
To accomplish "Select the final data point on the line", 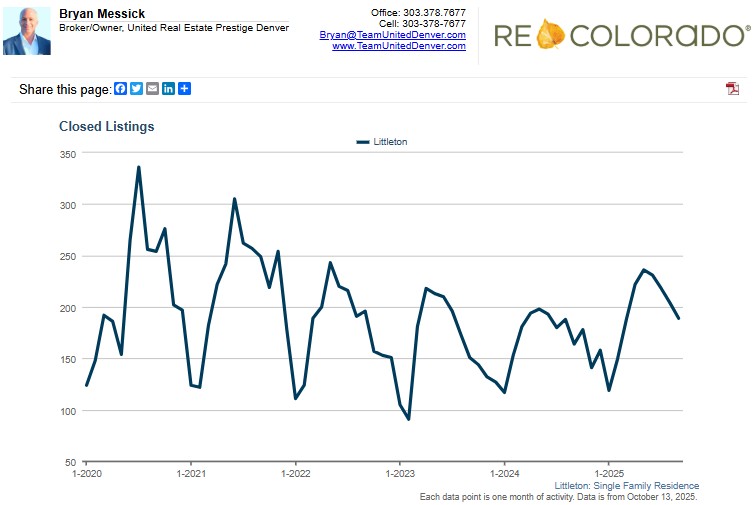I will tap(678, 318).
